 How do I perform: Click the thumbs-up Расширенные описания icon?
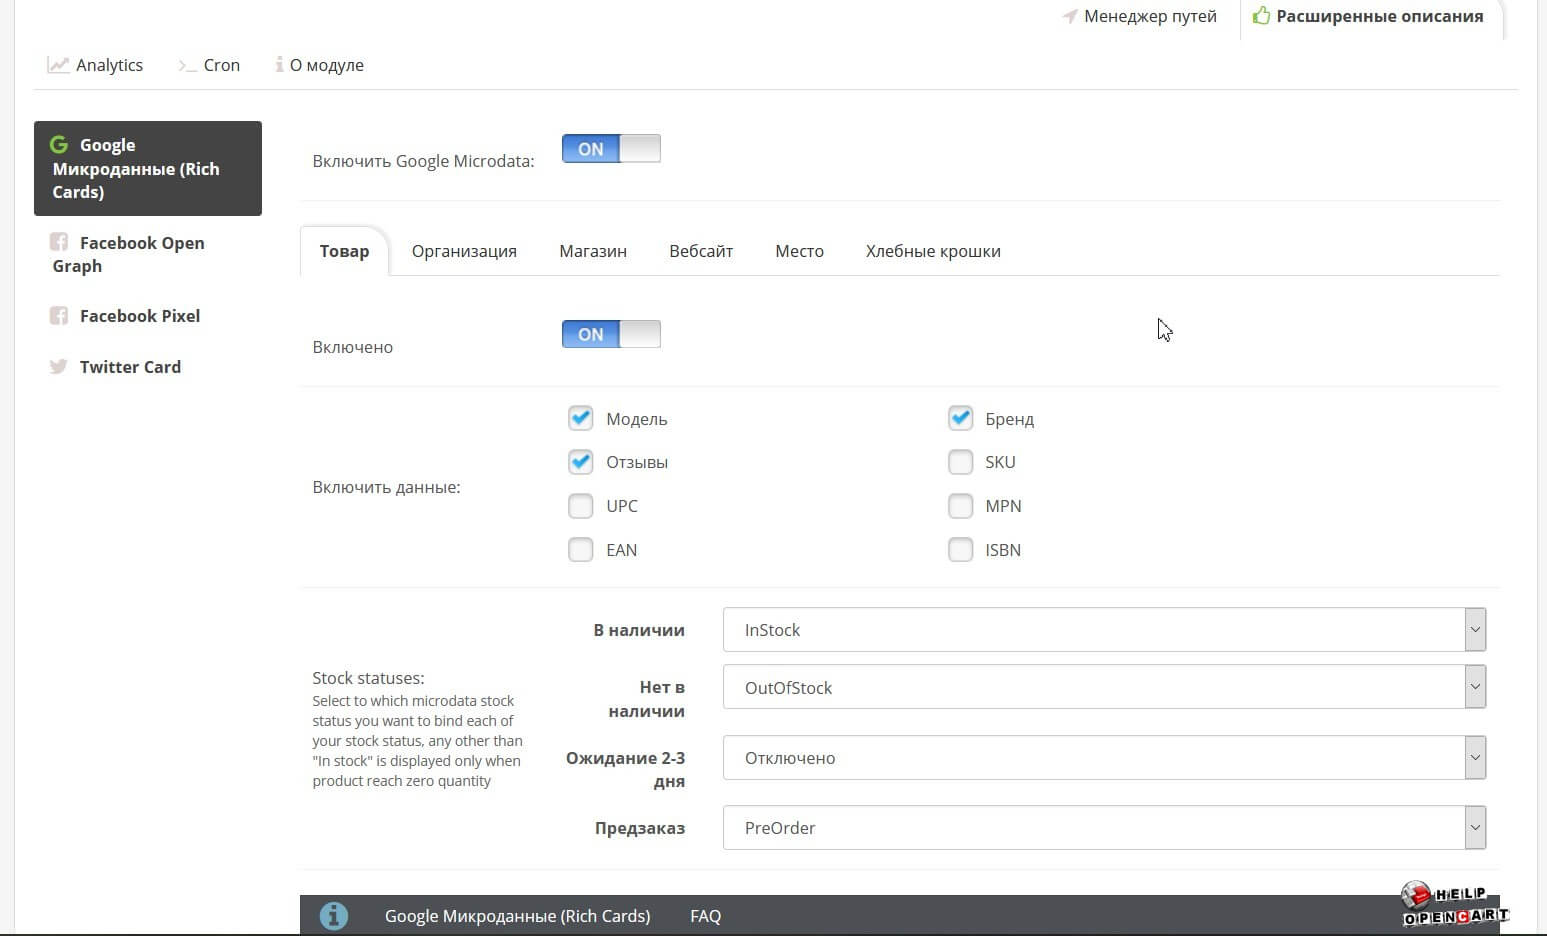tap(1261, 16)
